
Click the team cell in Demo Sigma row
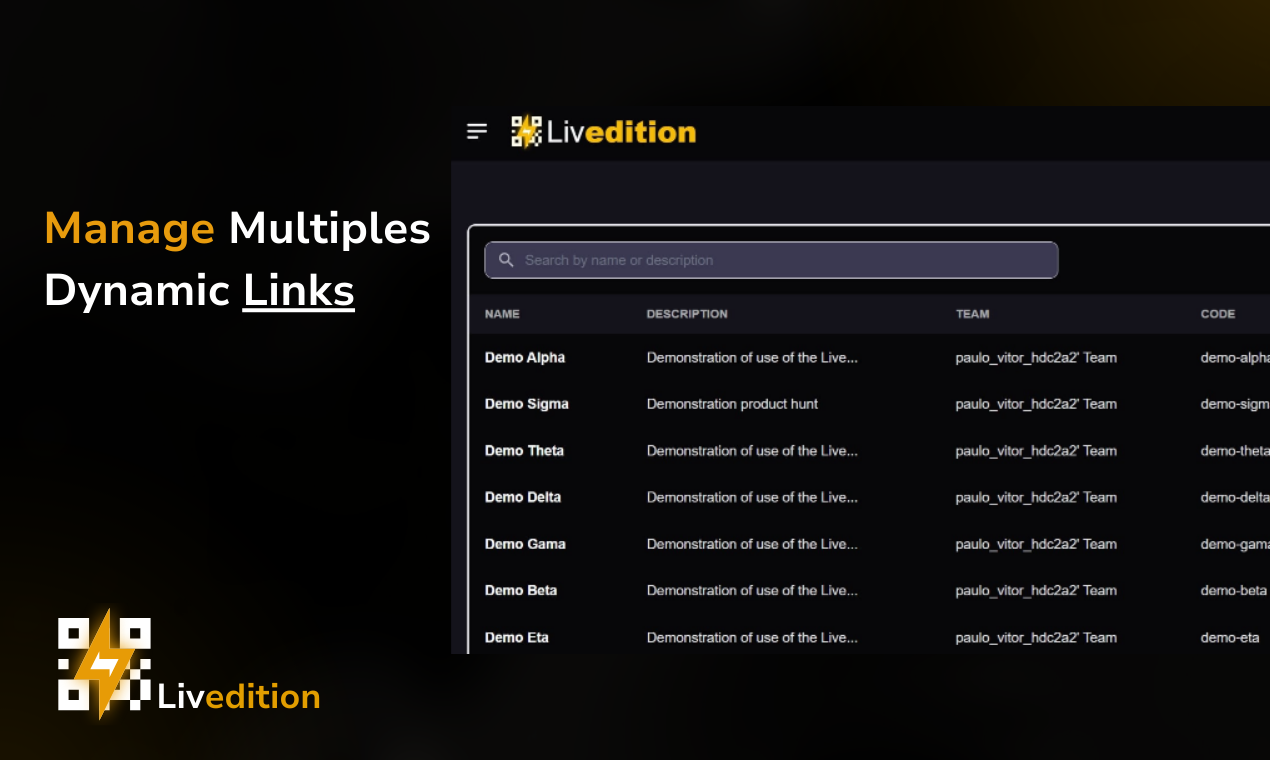[1036, 404]
